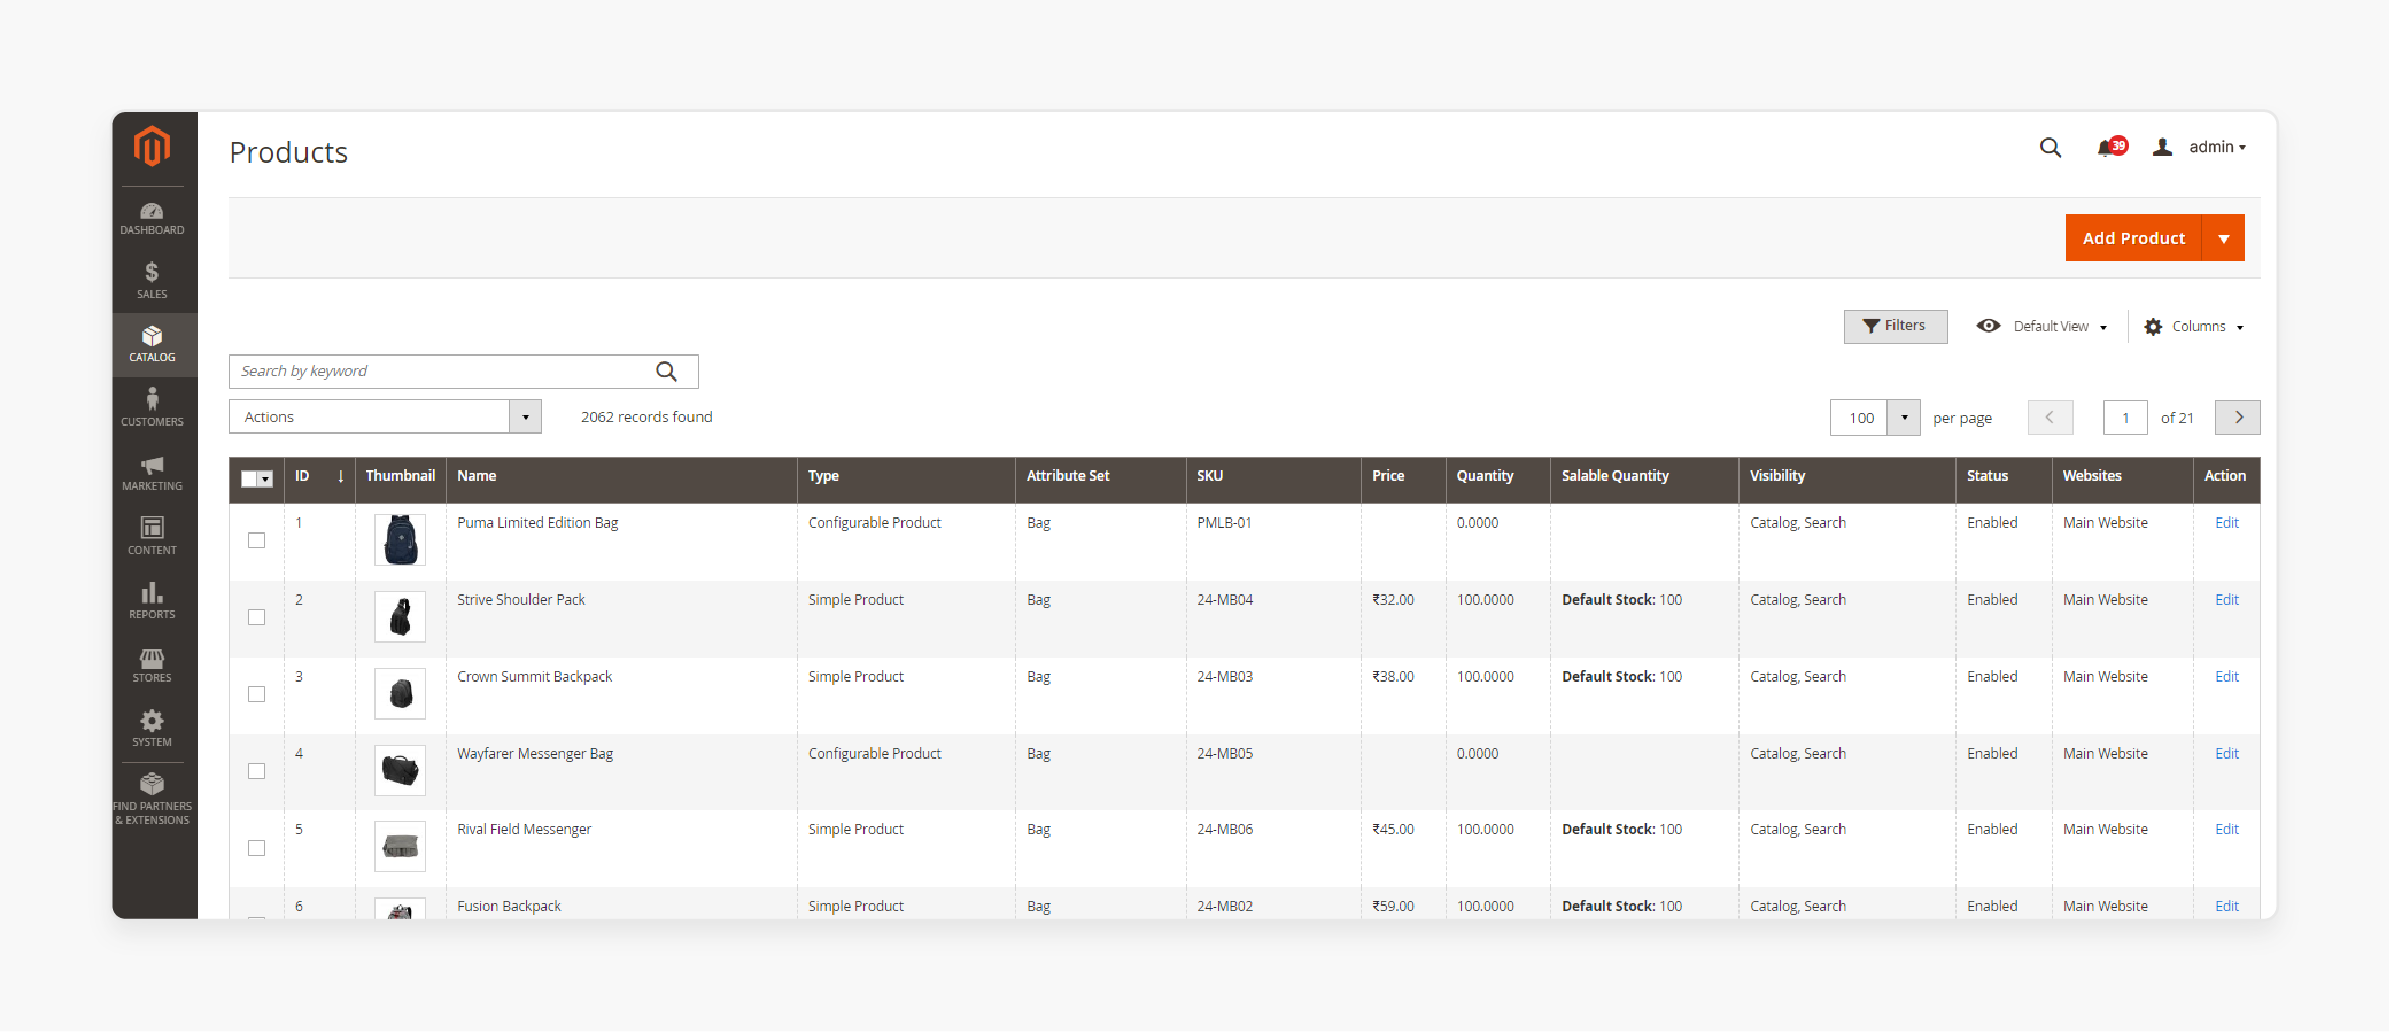Sort by Price column header
This screenshot has width=2389, height=1032.
[1388, 476]
